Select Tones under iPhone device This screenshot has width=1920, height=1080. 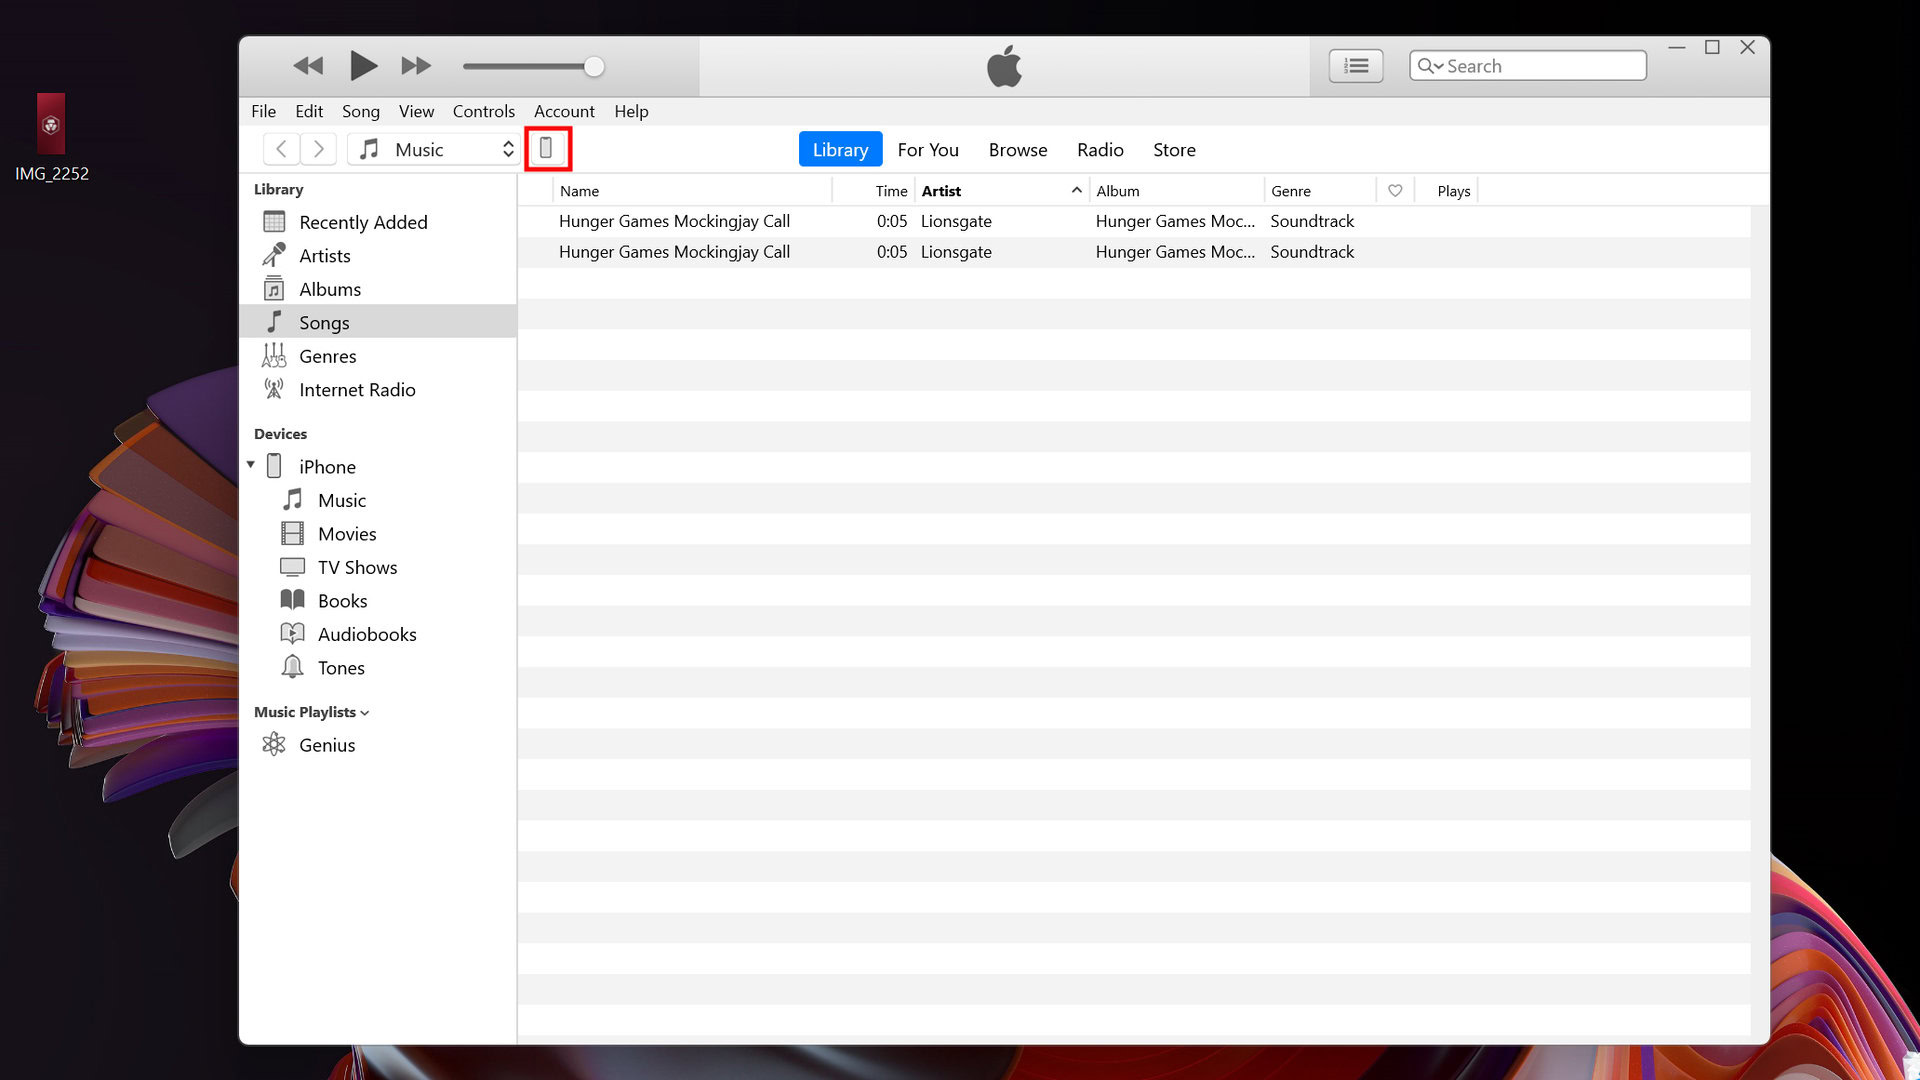340,668
